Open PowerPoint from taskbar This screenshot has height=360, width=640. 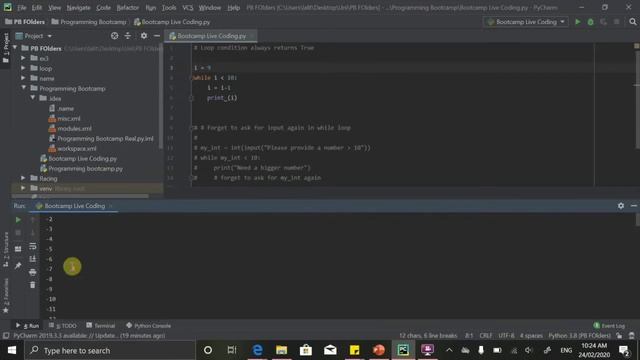pyautogui.click(x=379, y=350)
